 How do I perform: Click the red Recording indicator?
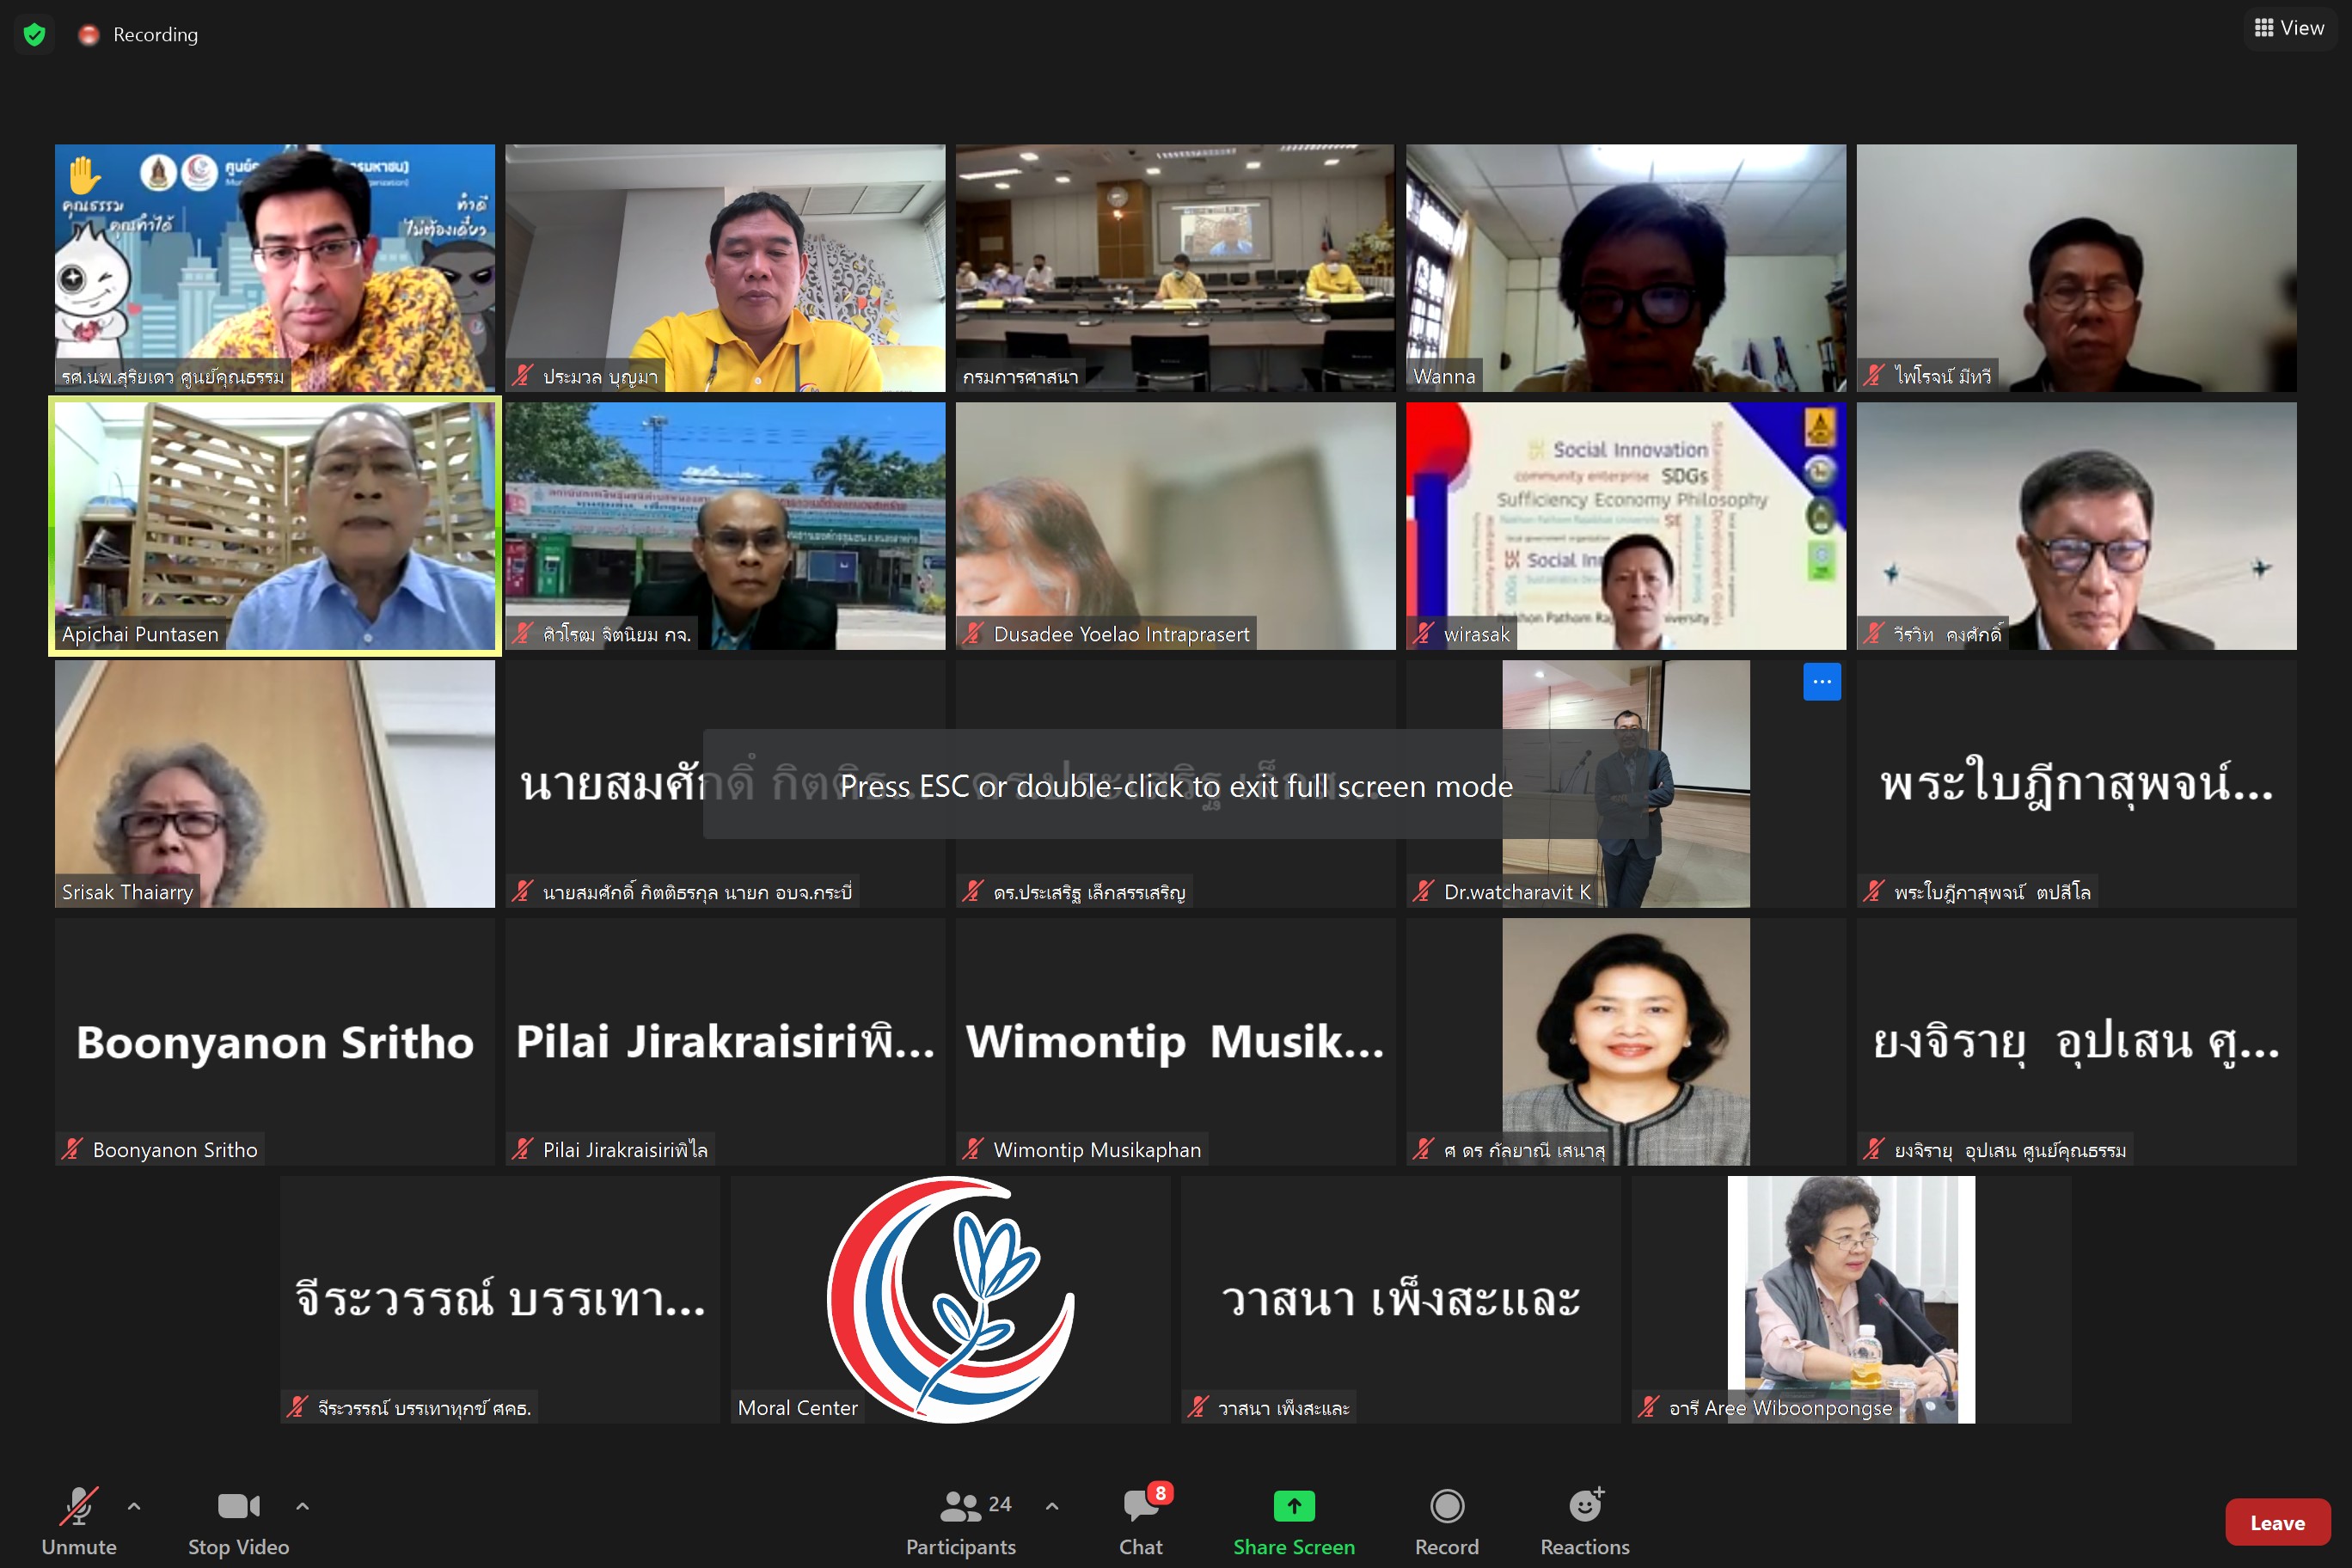(89, 35)
